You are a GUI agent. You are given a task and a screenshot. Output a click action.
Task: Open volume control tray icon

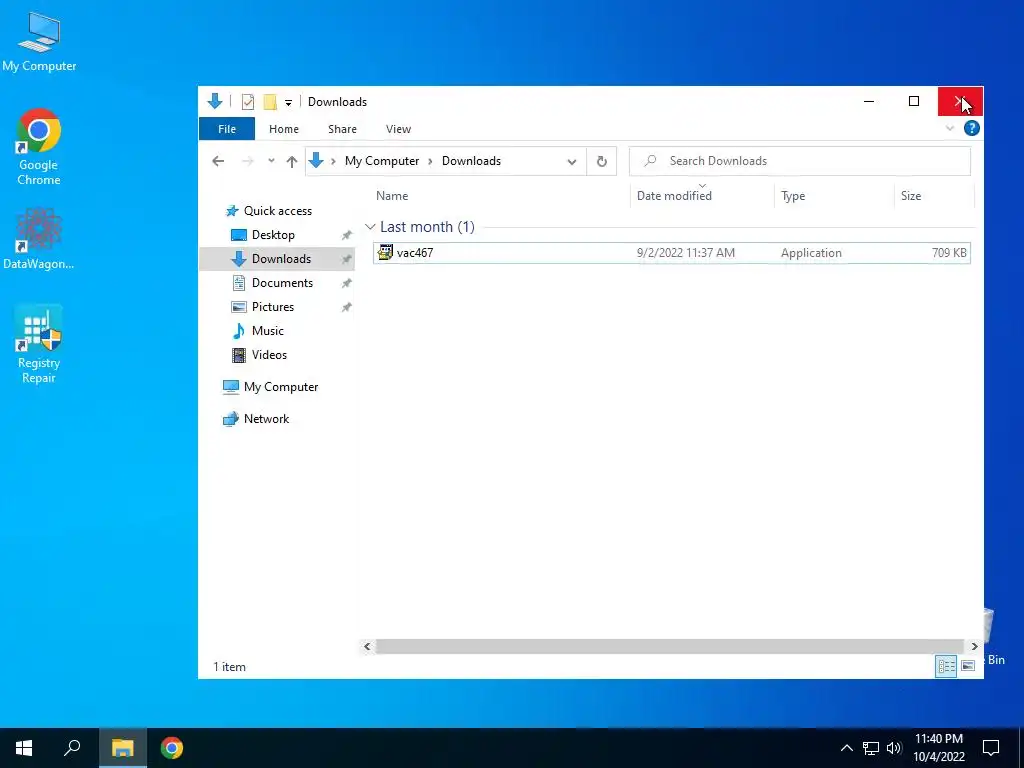pos(894,748)
